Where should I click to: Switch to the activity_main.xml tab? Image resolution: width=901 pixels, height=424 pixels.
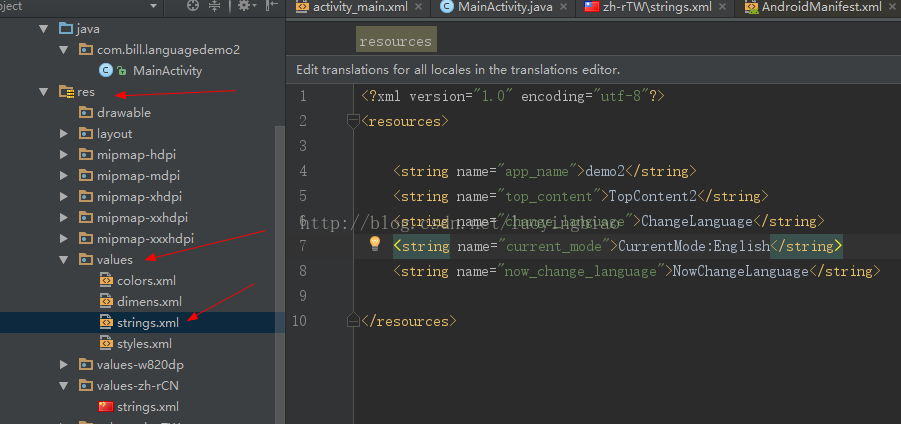pos(360,7)
